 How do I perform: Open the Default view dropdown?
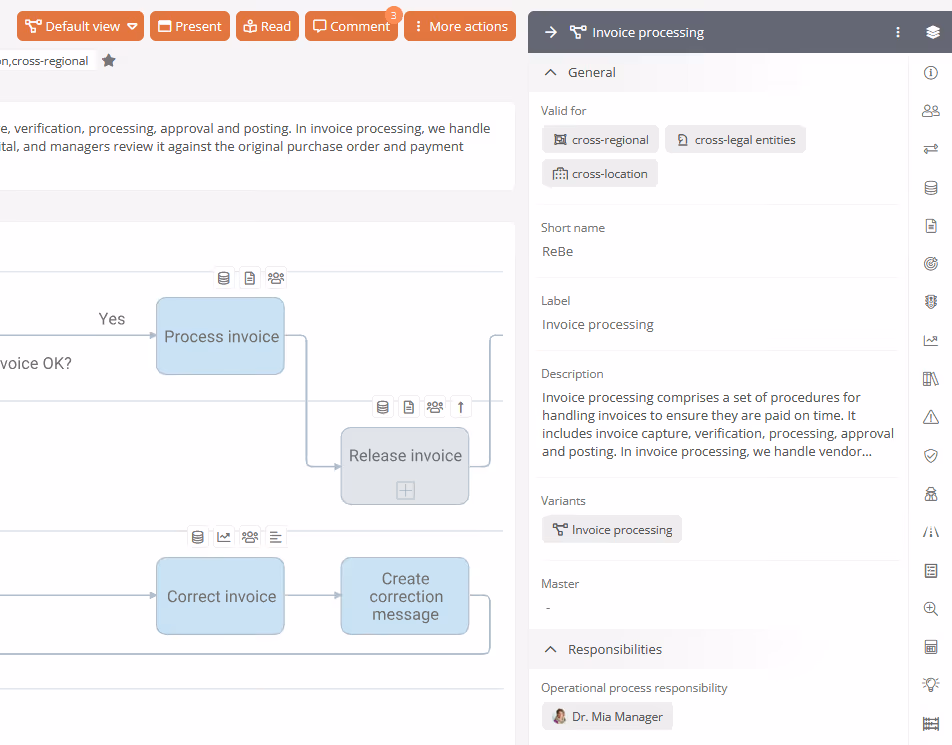[x=80, y=26]
